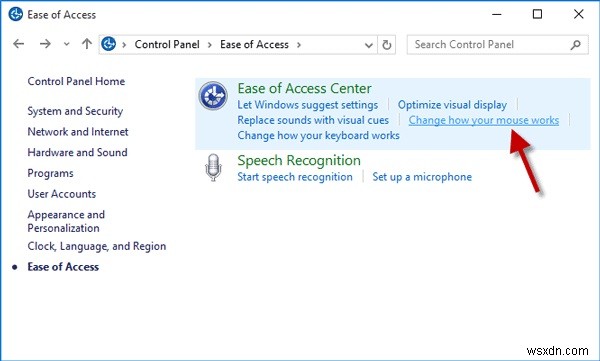
Task: Click Change how your keyboard works
Action: [318, 136]
